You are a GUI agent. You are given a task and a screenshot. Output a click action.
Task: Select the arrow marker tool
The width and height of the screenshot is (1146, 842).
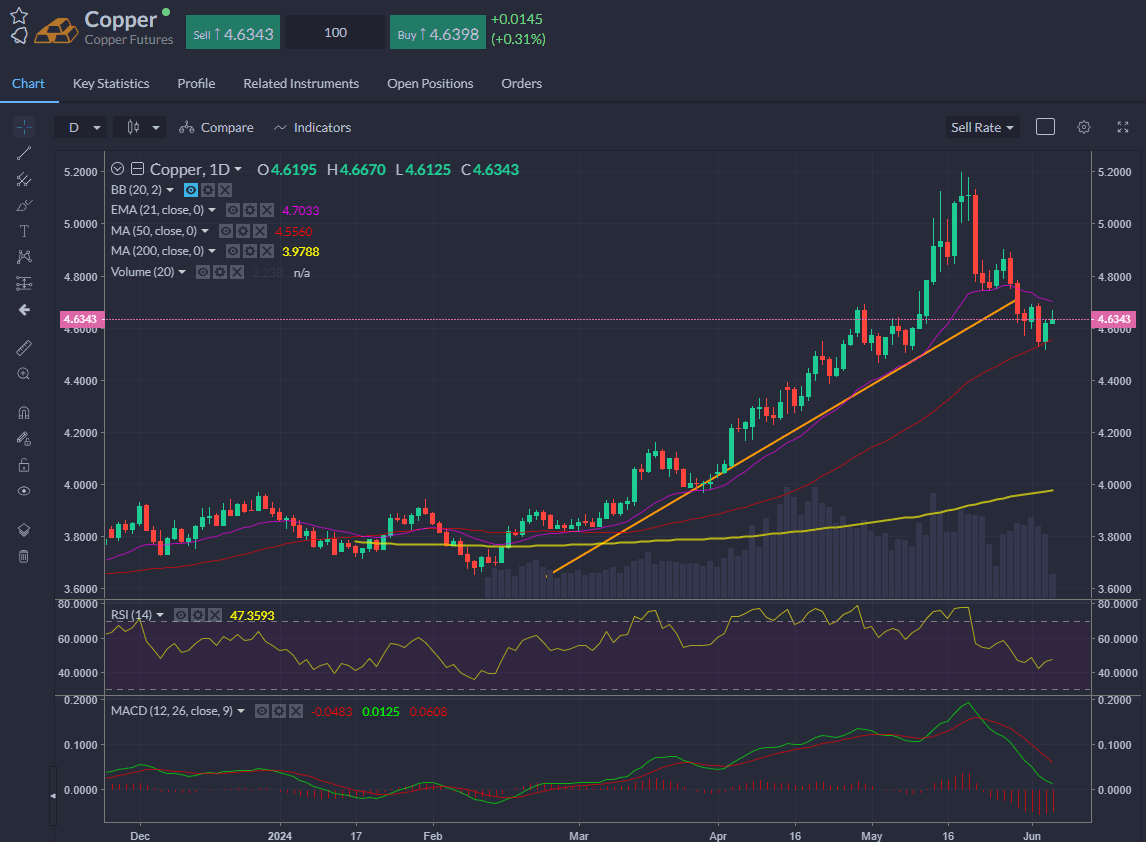pyautogui.click(x=24, y=310)
